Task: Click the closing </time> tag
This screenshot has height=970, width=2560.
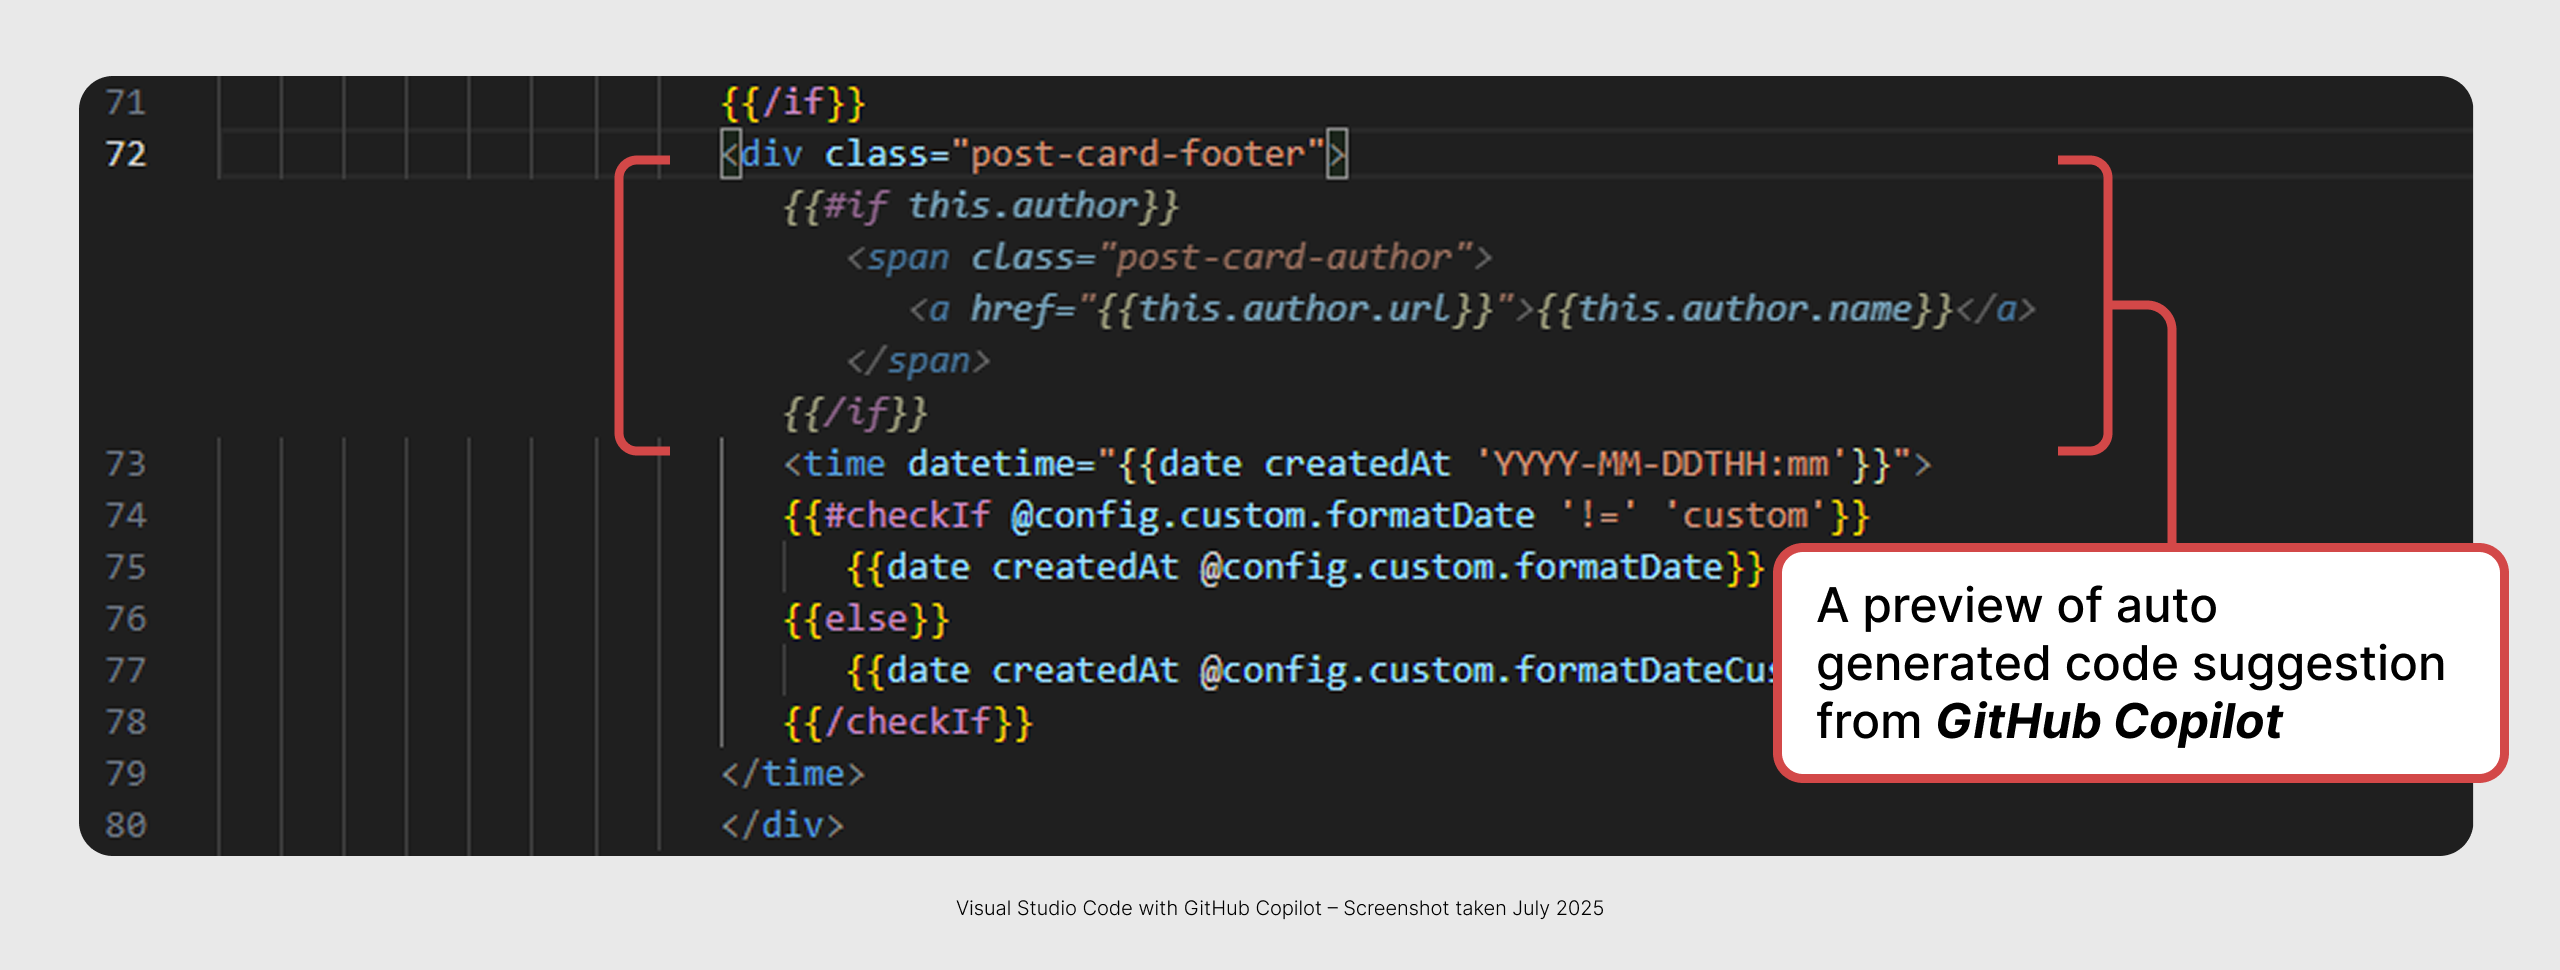Action: tap(793, 774)
